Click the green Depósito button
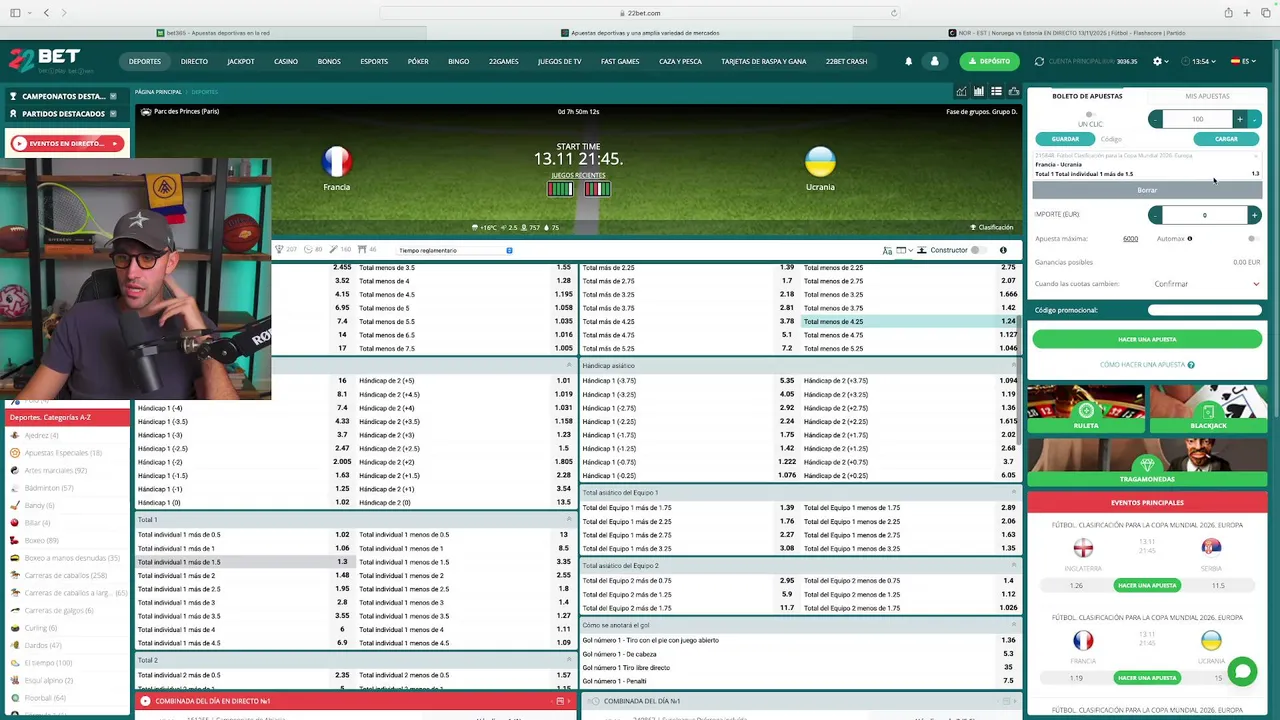Viewport: 1280px width, 720px height. [x=989, y=61]
